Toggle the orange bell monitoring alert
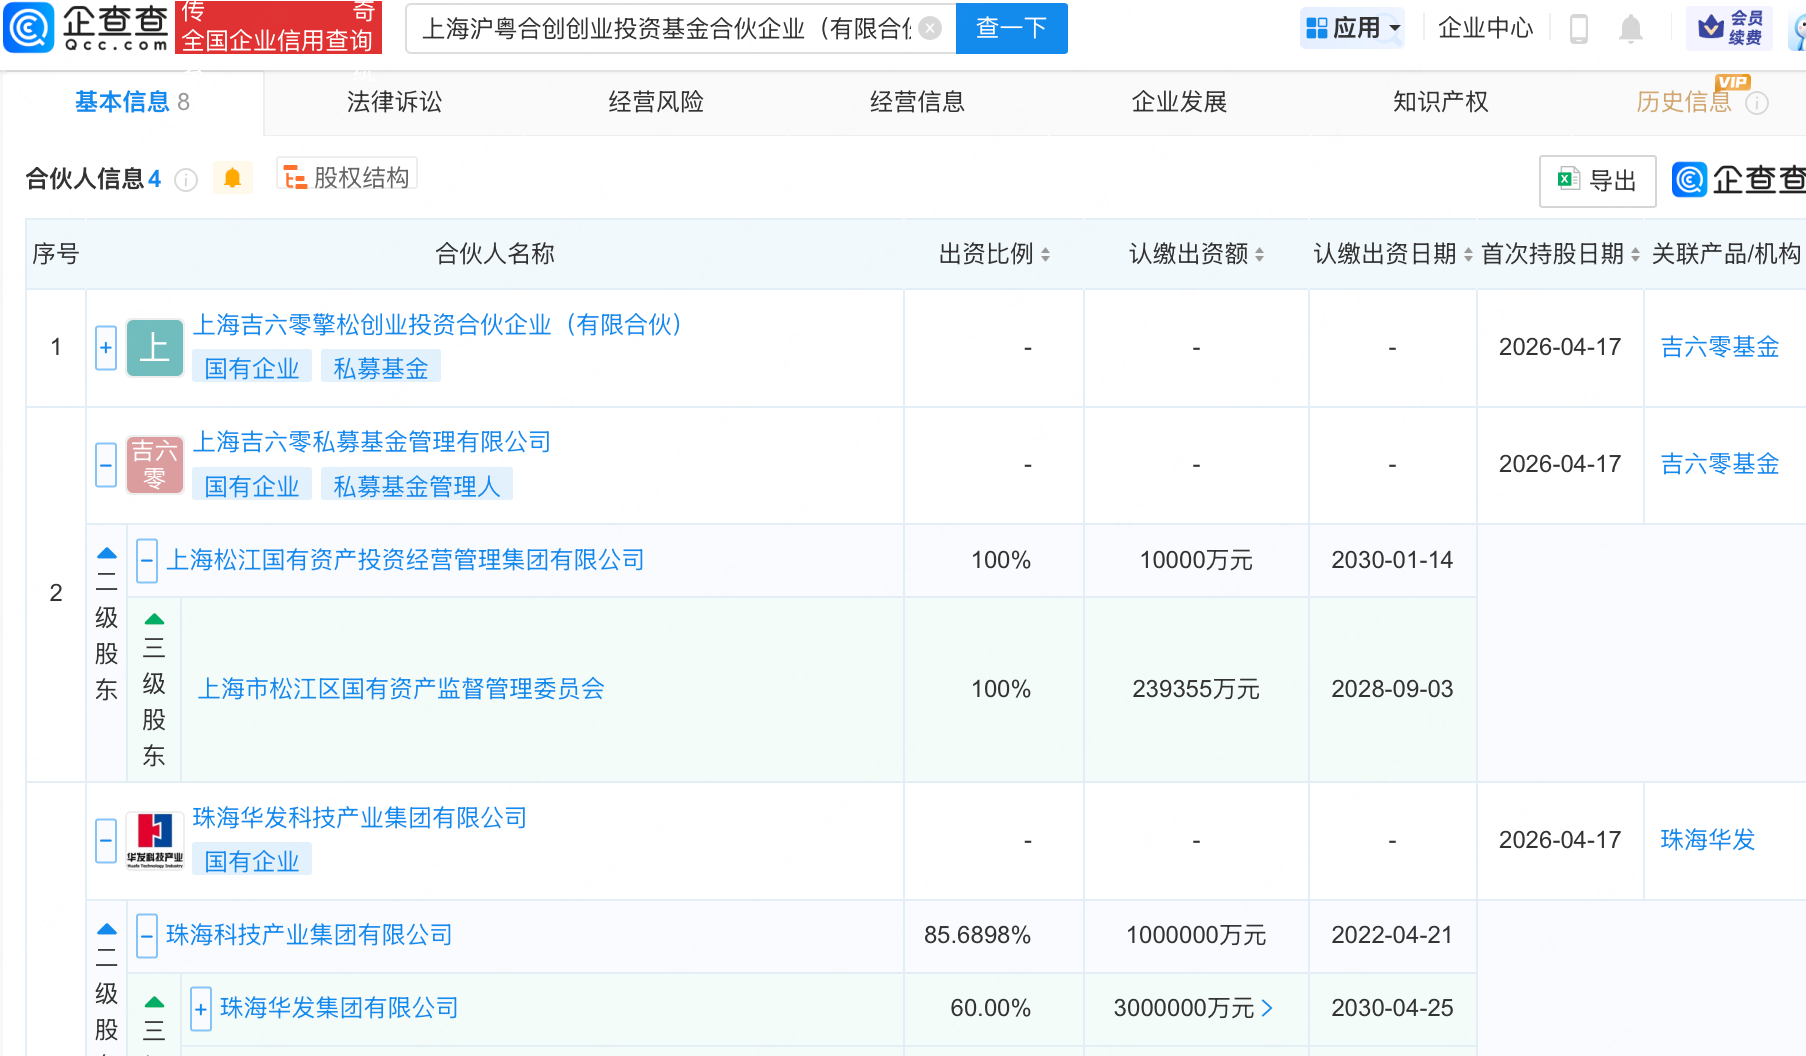The image size is (1806, 1056). point(232,178)
